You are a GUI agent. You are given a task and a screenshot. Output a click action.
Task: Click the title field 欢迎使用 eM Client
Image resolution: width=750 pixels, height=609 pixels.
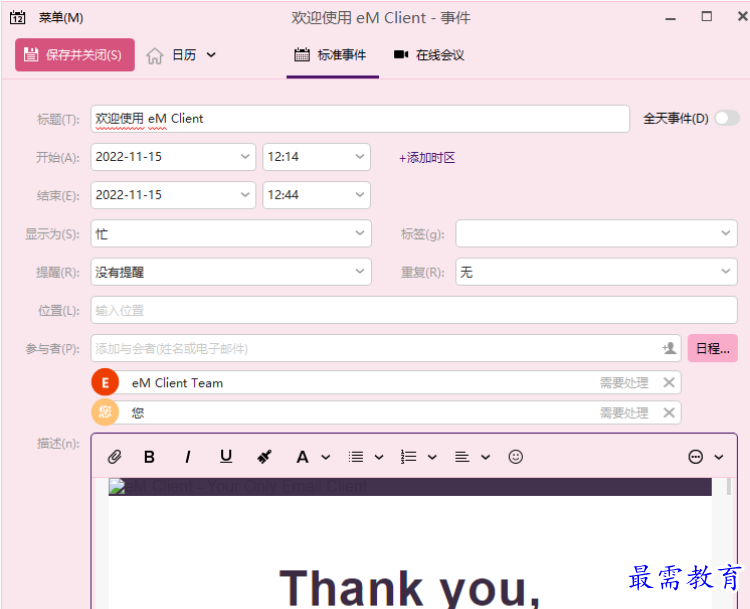pyautogui.click(x=360, y=119)
